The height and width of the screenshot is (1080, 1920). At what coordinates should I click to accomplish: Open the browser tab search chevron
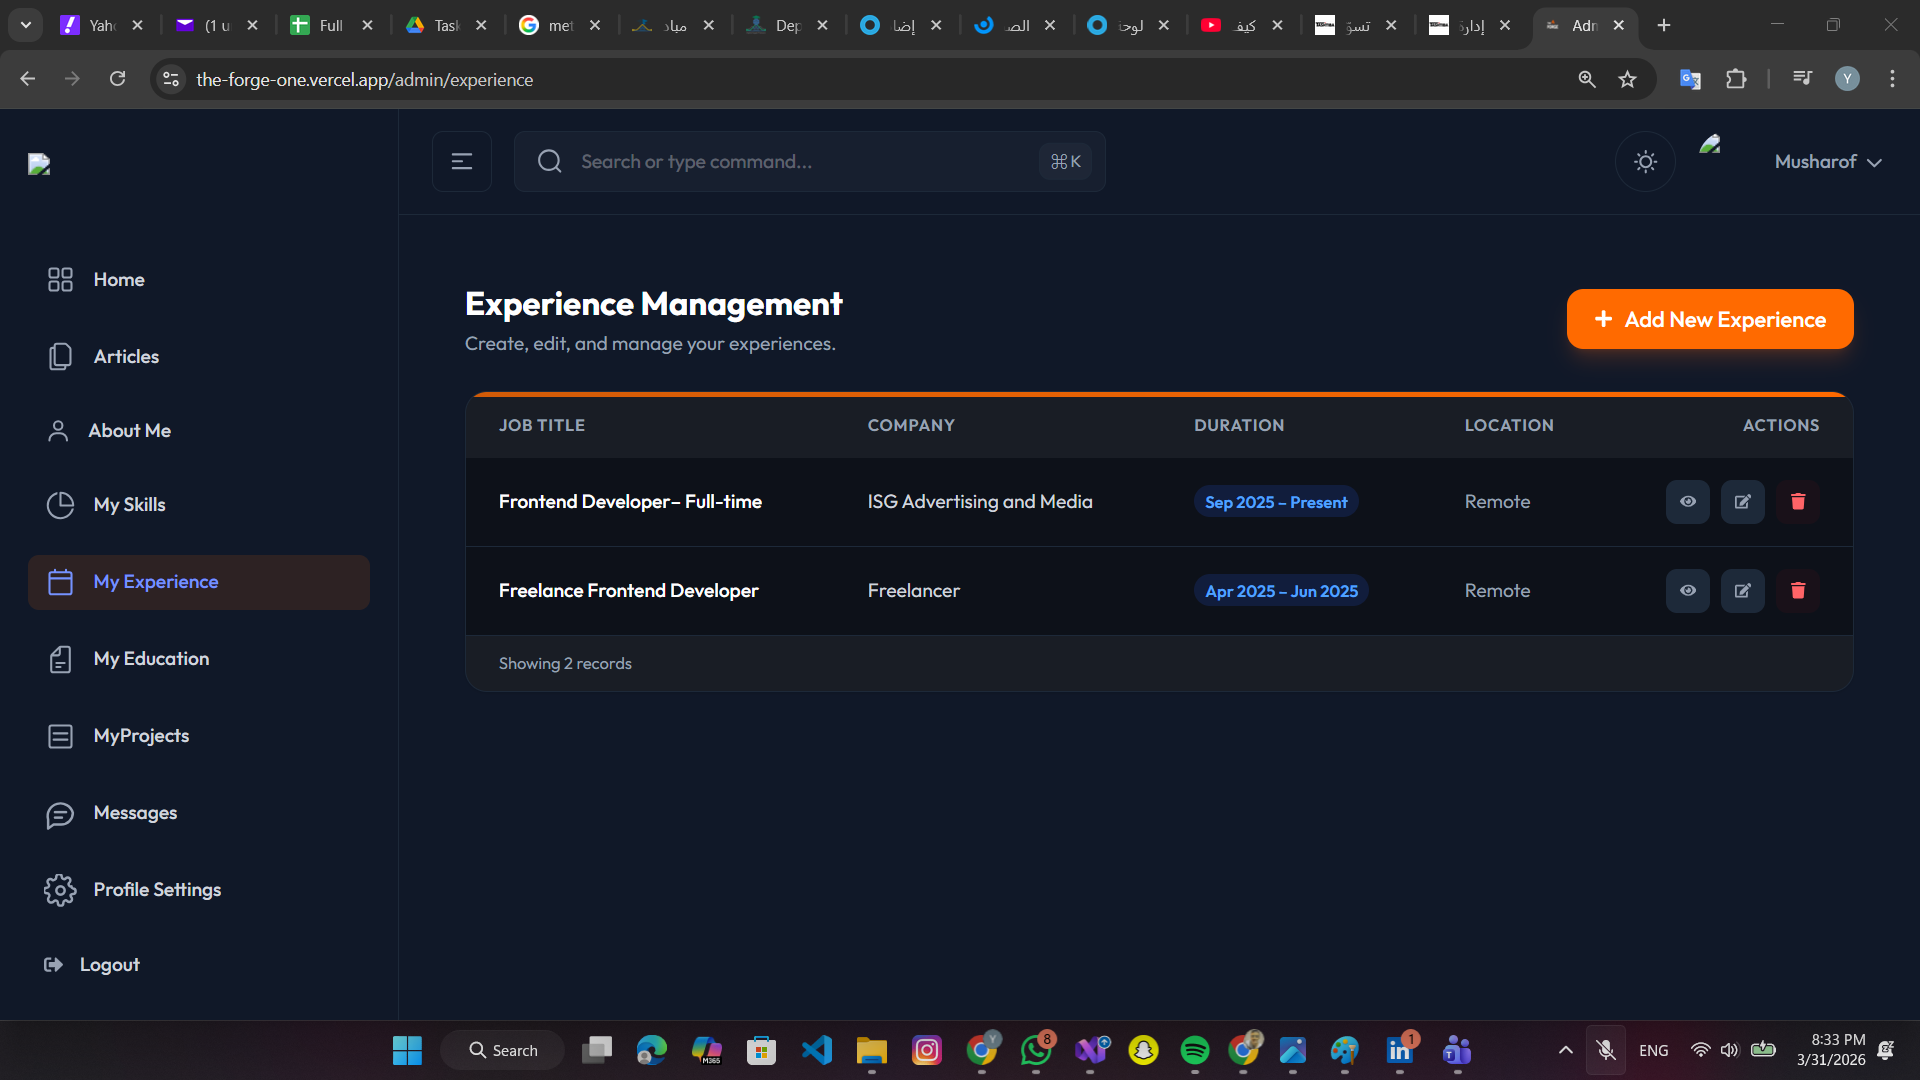[25, 25]
